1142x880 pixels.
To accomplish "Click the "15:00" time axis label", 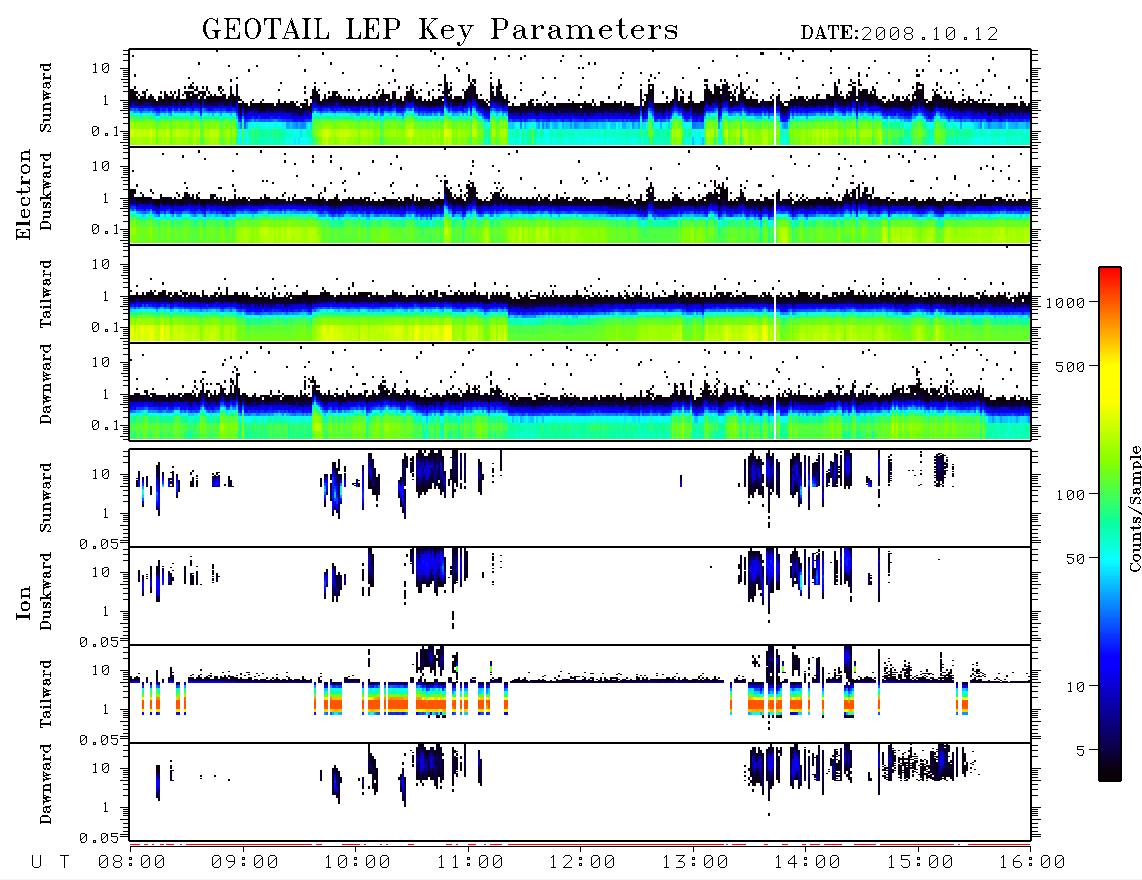I will tap(920, 862).
